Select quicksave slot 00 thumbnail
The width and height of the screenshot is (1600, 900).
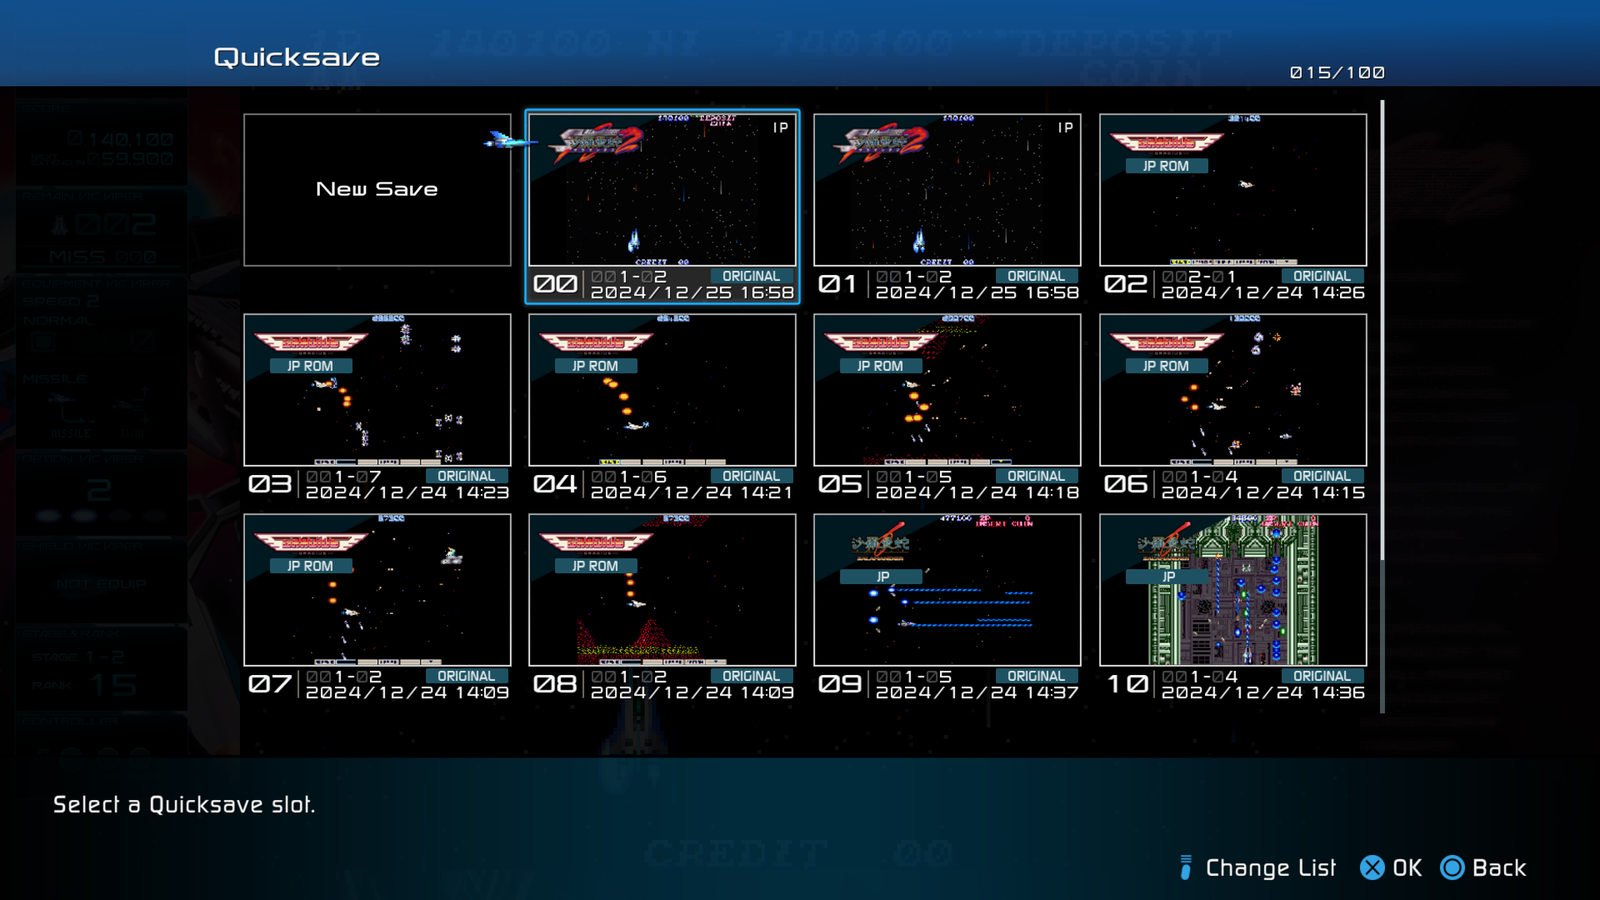662,190
